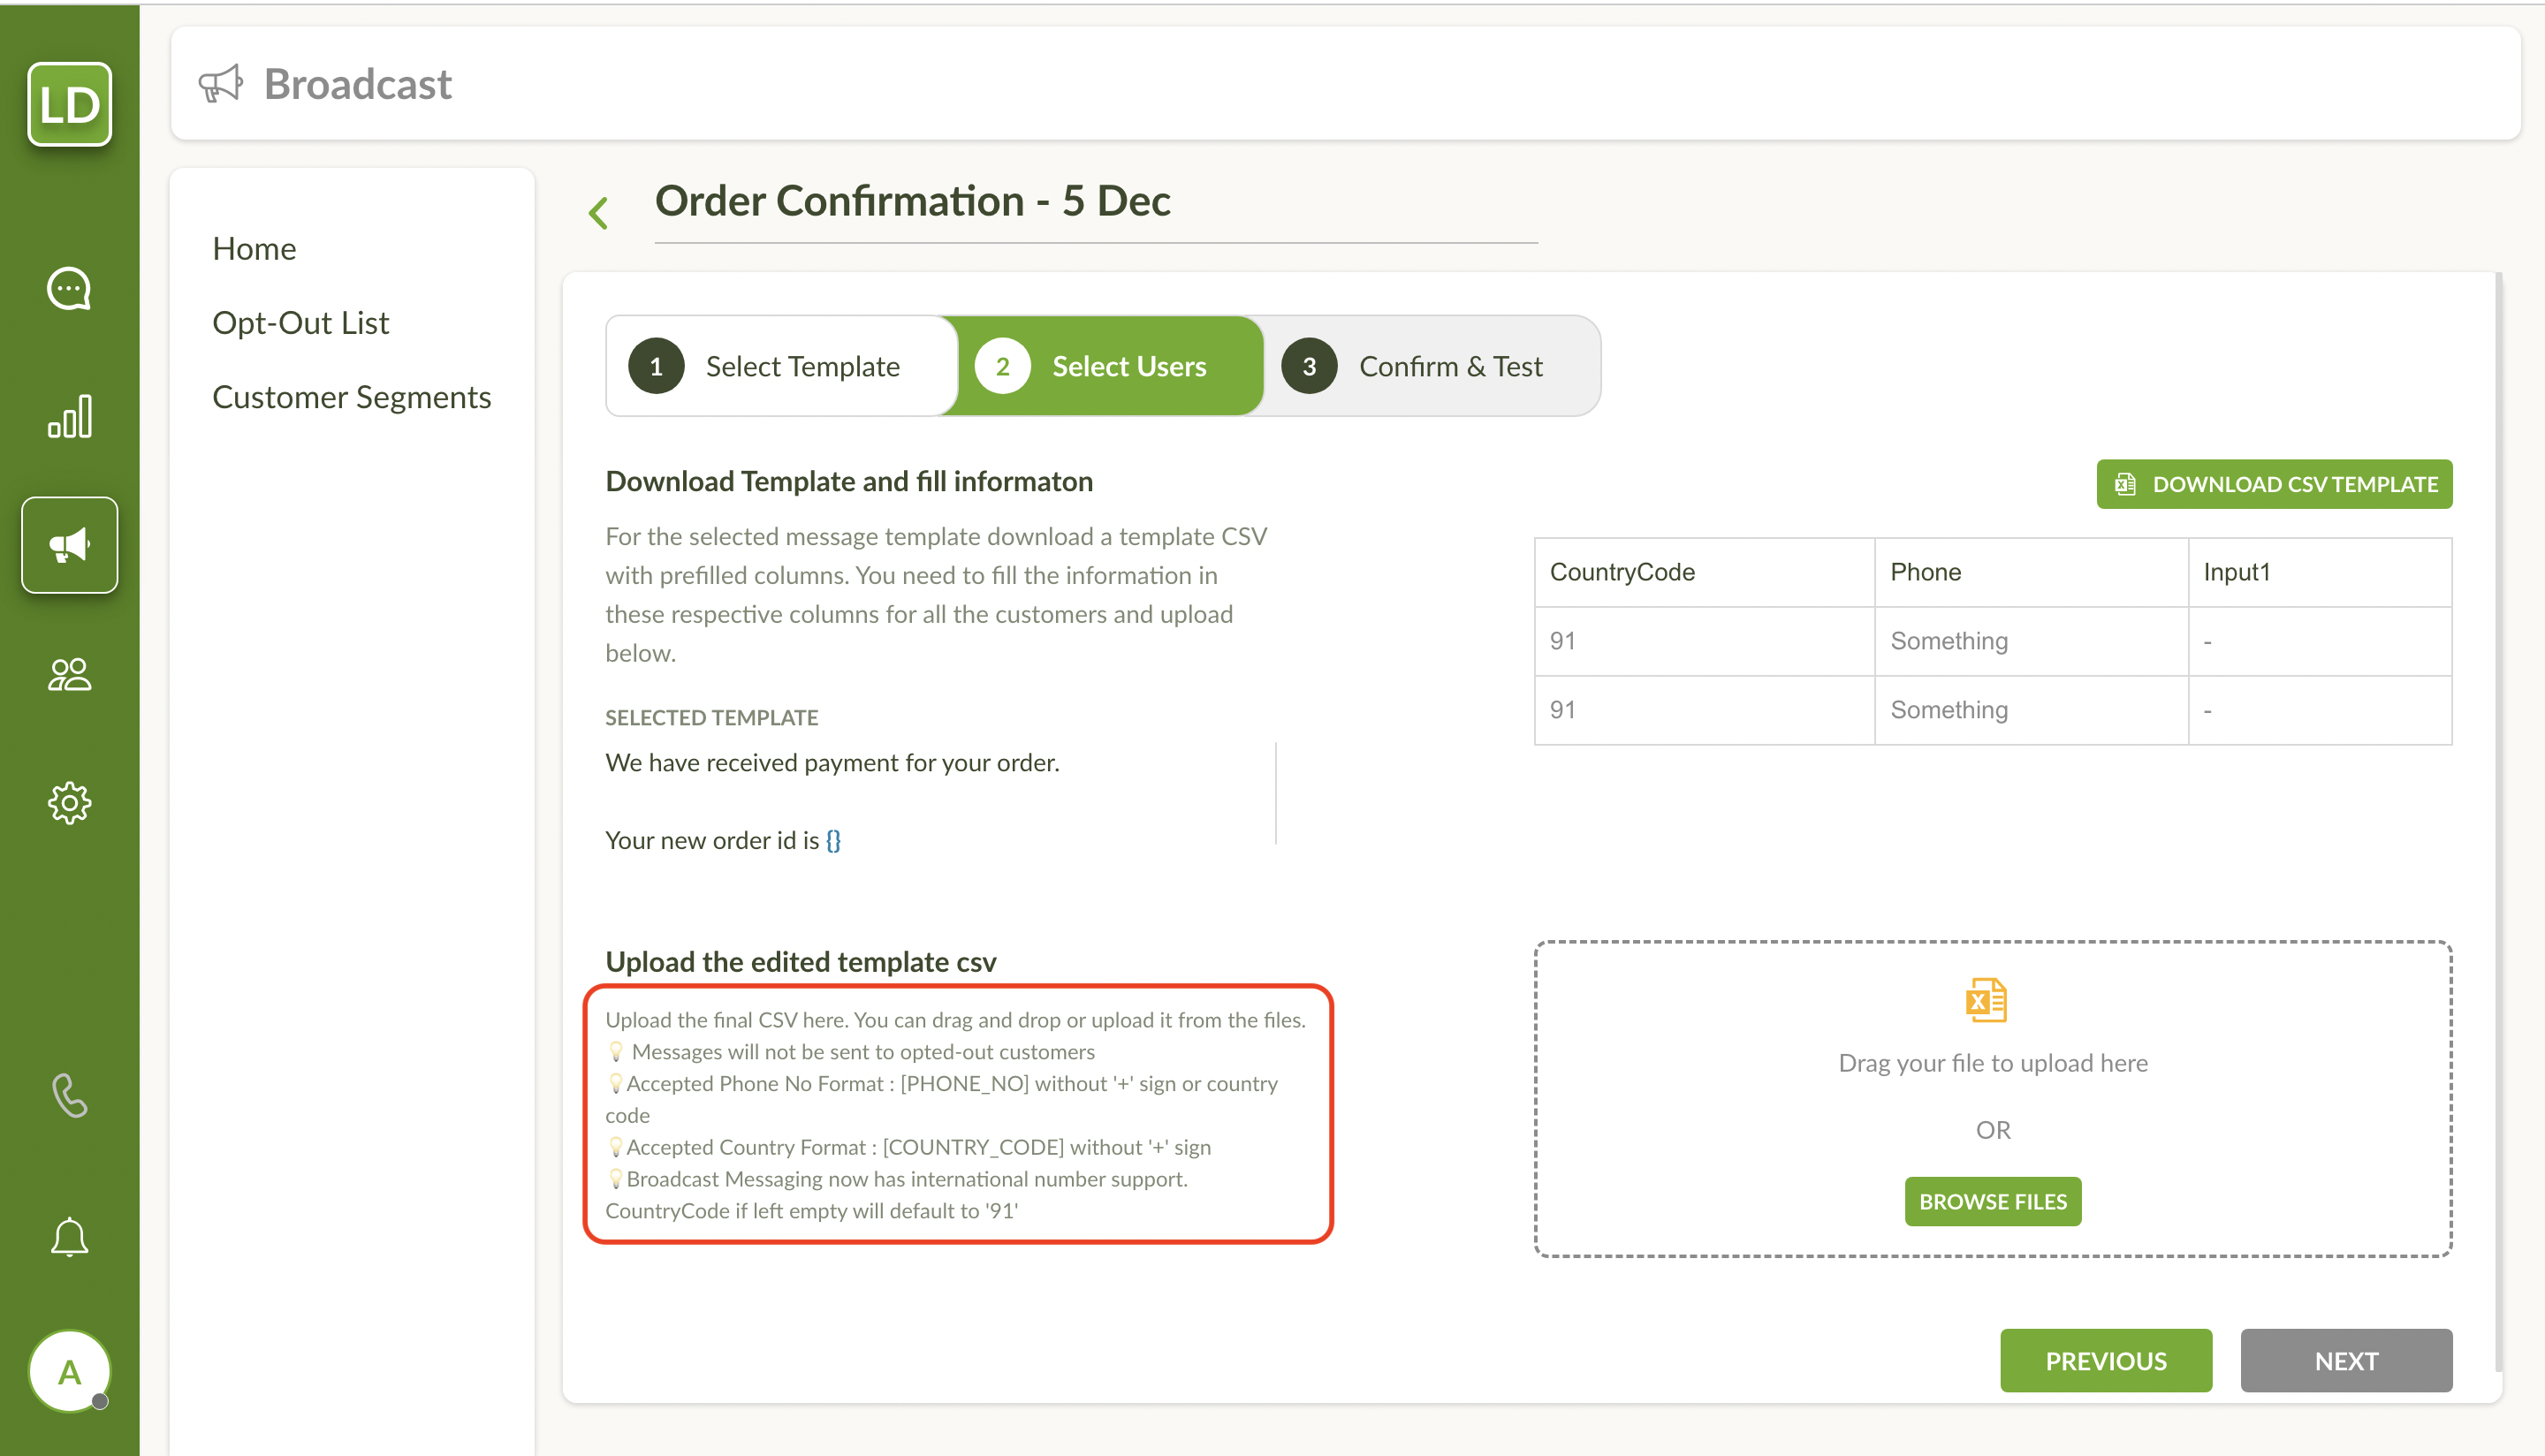This screenshot has width=2545, height=1456.
Task: Open the user avatar A profile
Action: tap(69, 1371)
